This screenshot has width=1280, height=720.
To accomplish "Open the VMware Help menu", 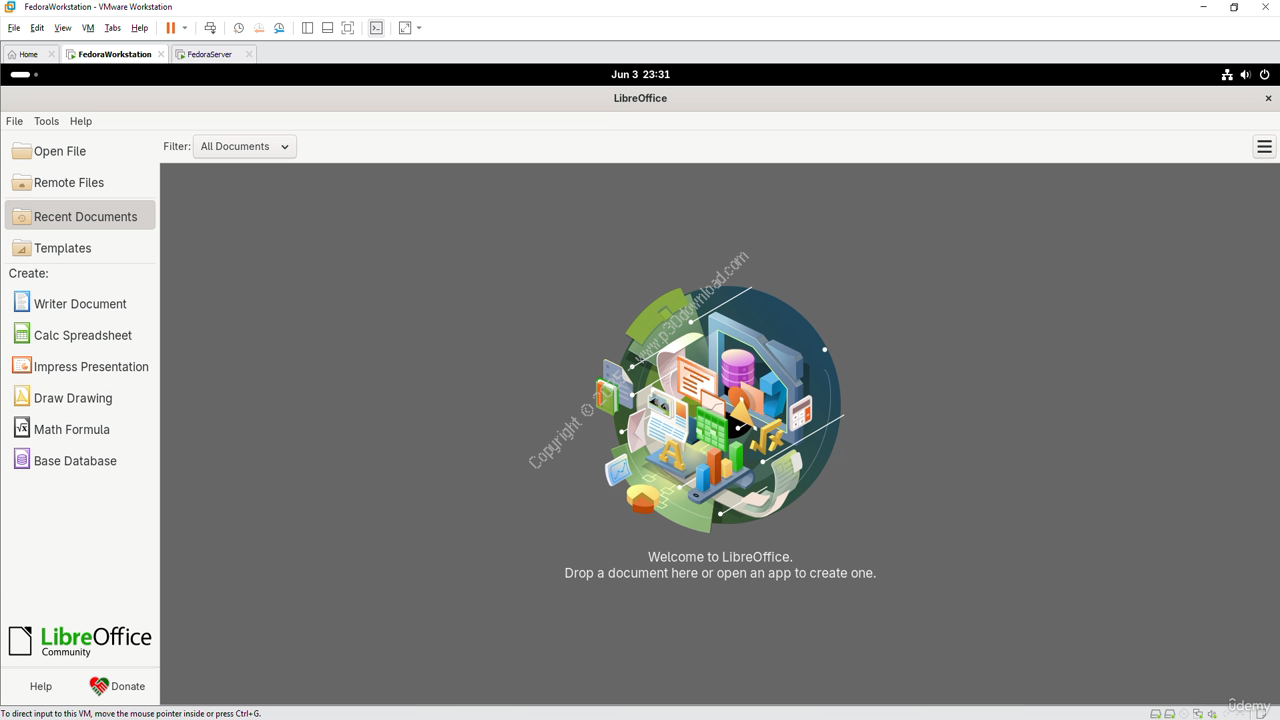I will pyautogui.click(x=140, y=28).
